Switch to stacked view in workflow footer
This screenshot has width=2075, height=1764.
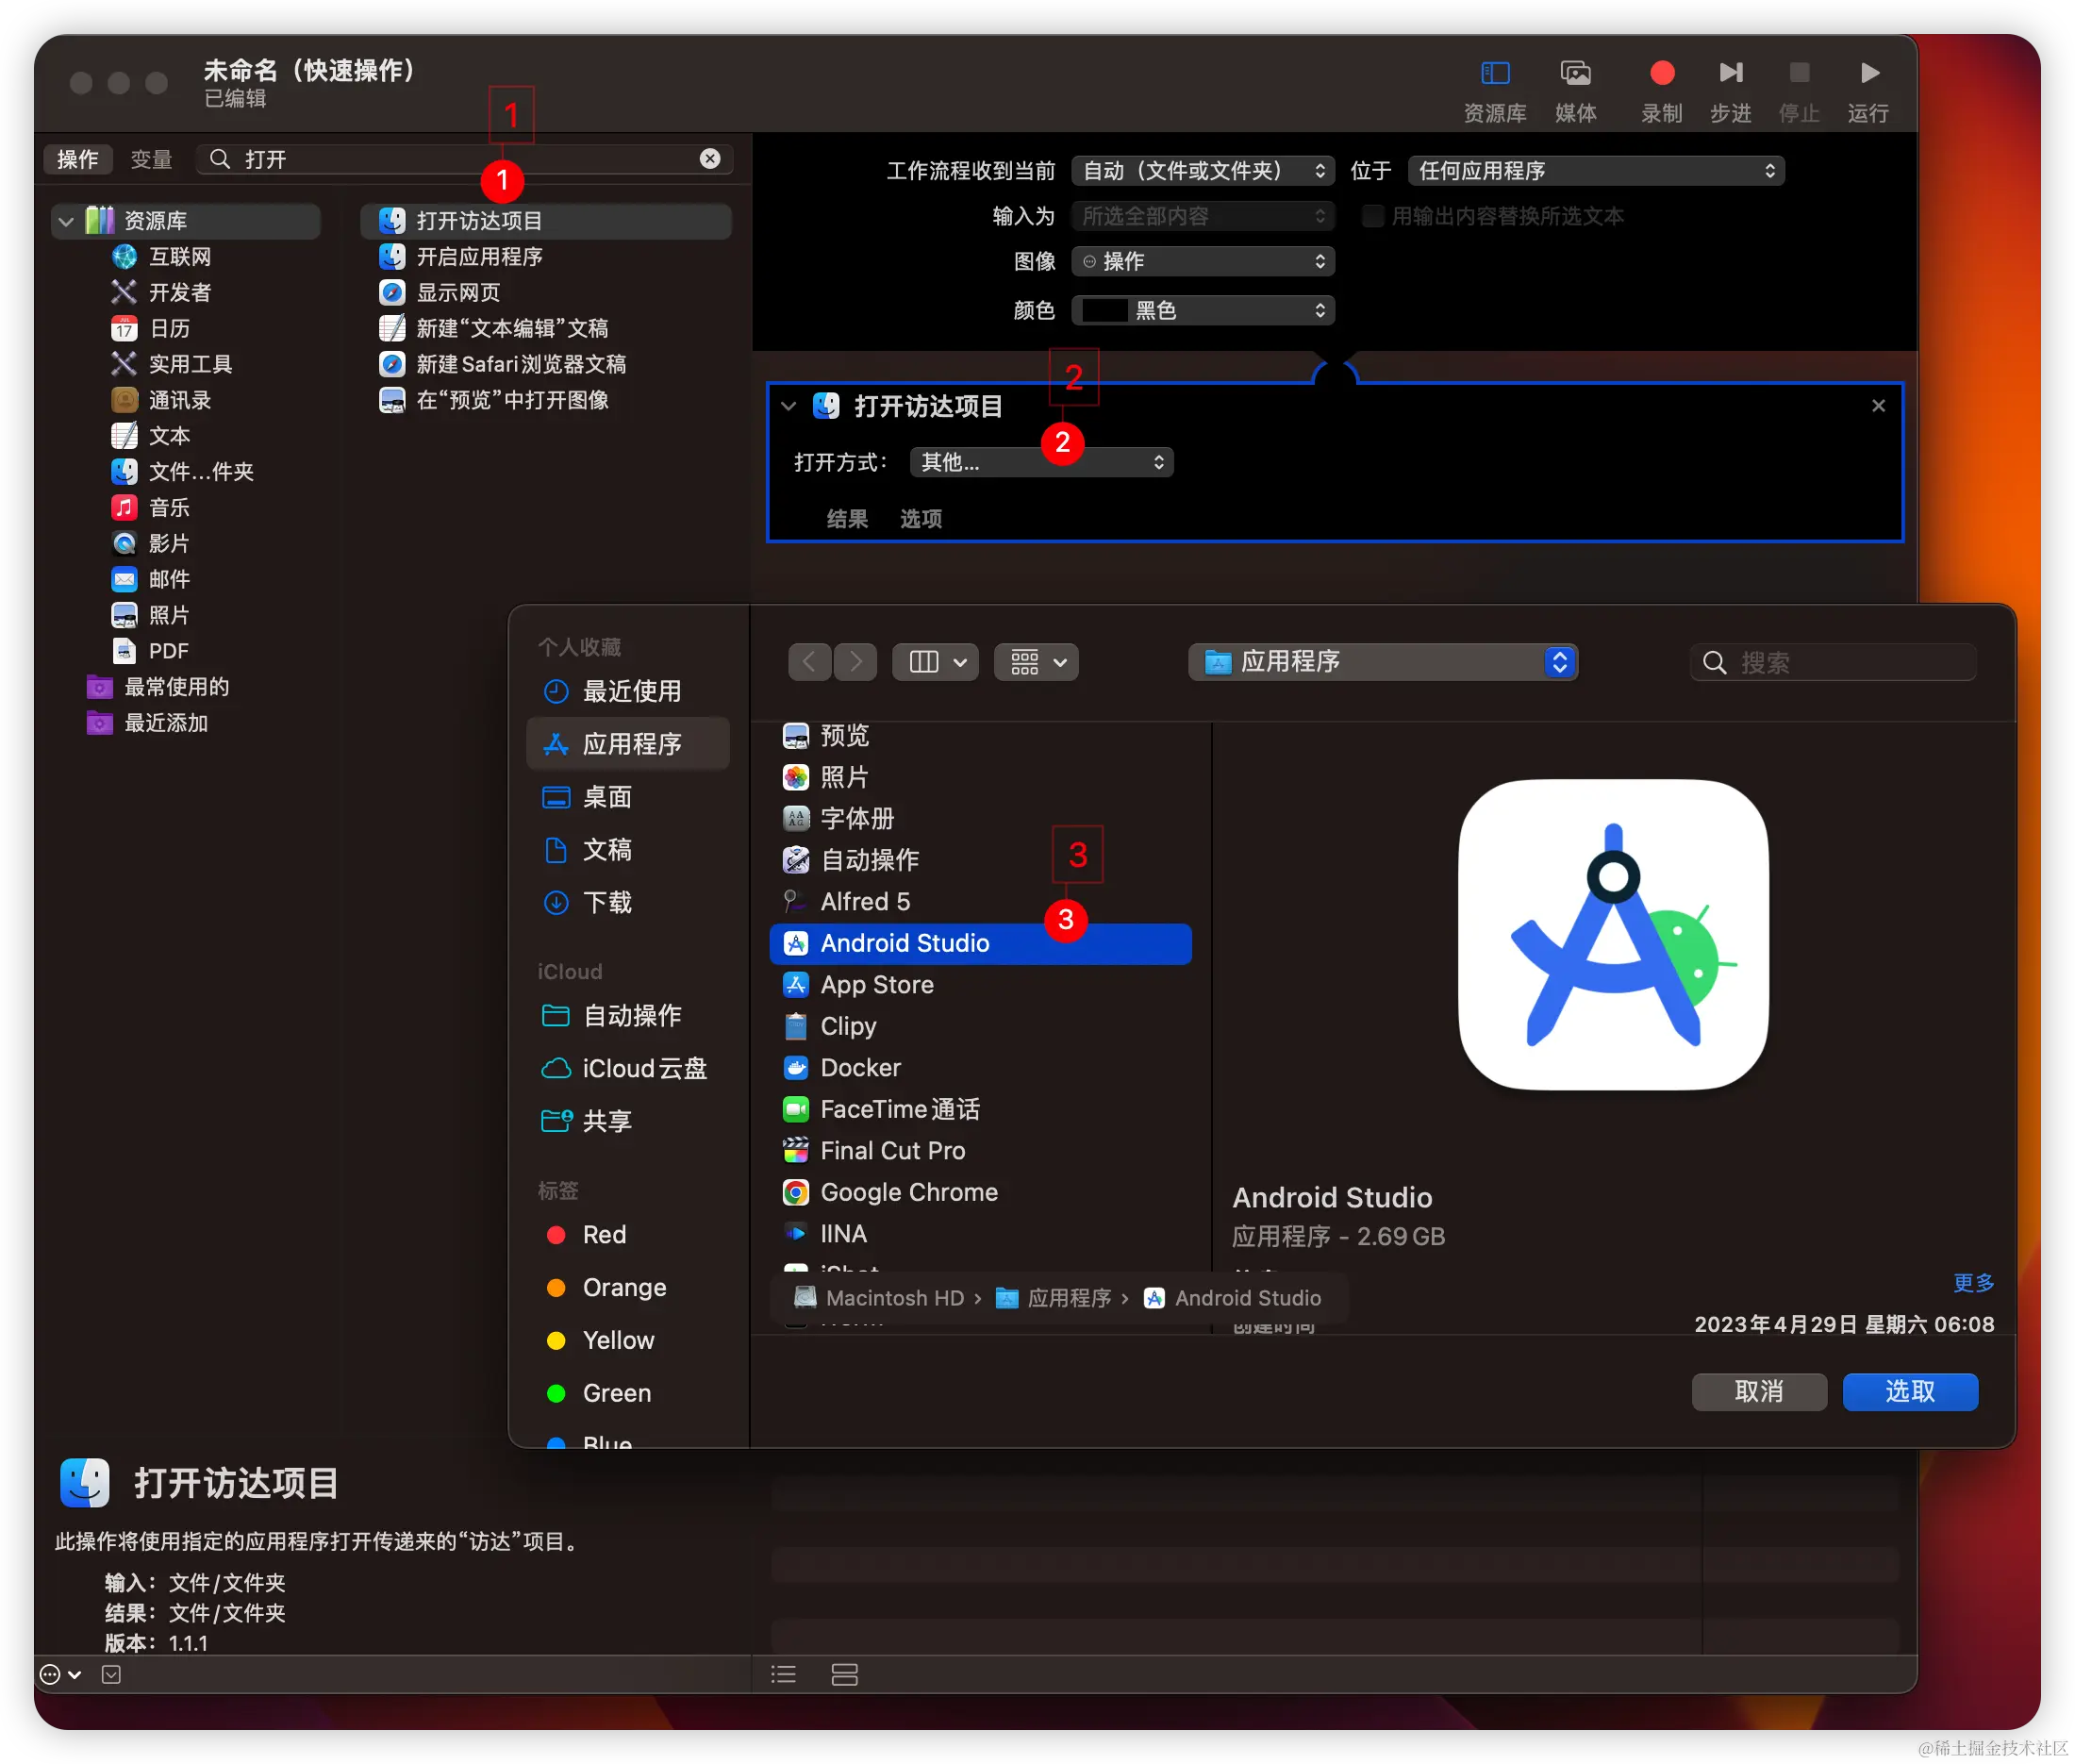click(844, 1674)
